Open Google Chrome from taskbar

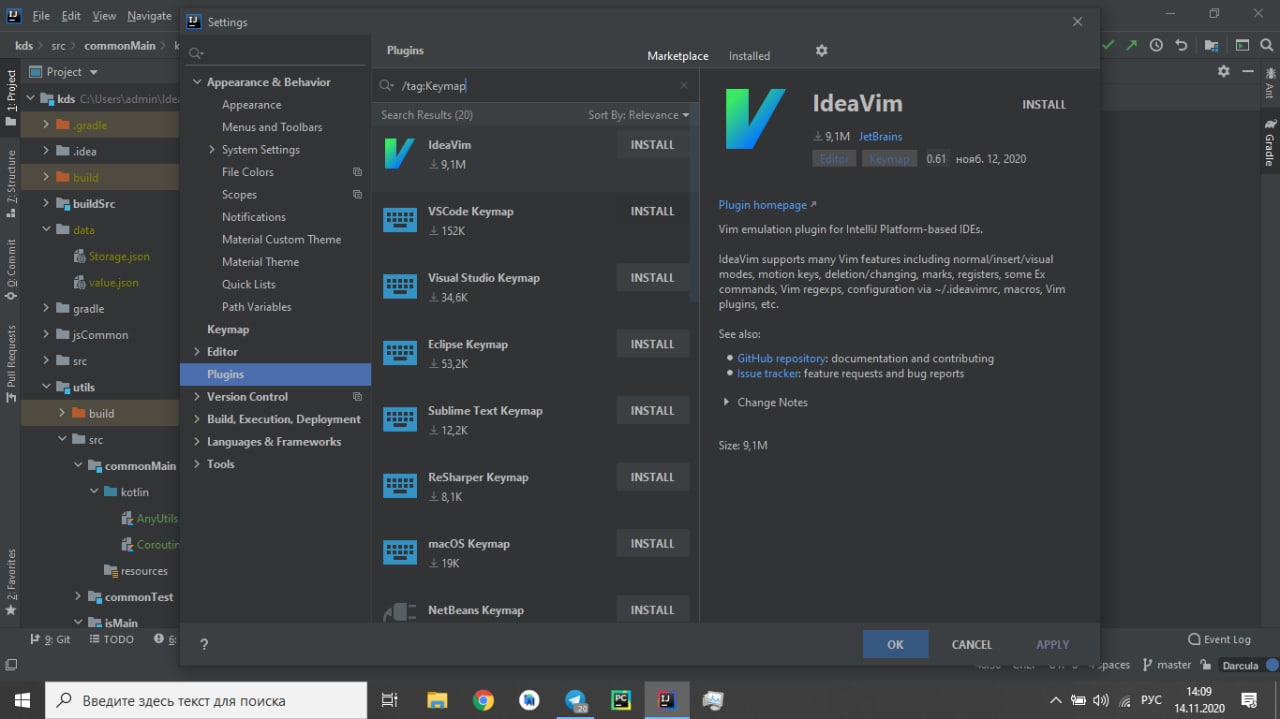click(x=483, y=700)
